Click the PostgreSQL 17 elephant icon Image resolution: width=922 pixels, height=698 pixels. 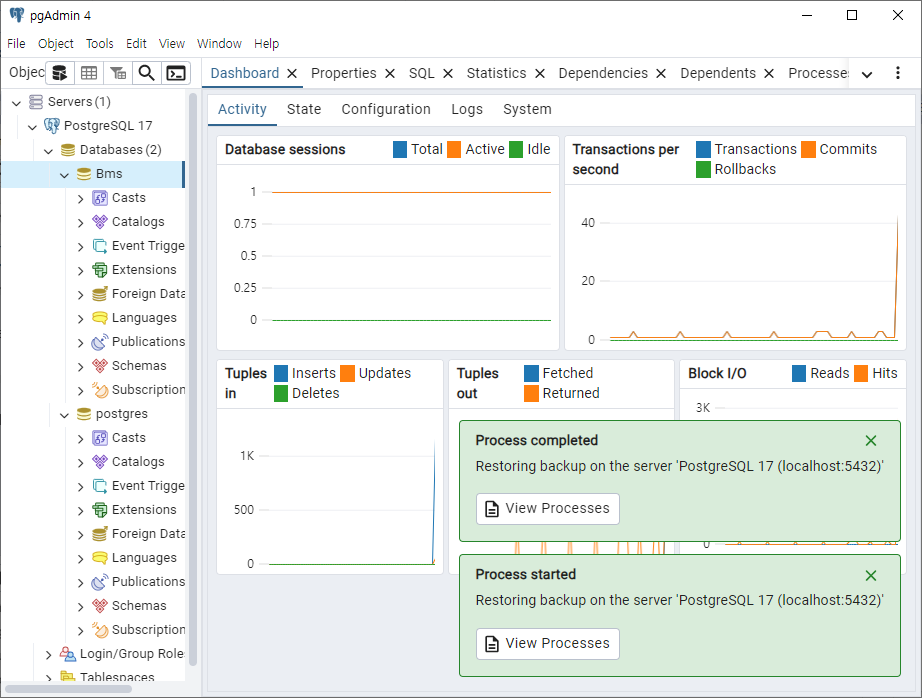coord(52,126)
